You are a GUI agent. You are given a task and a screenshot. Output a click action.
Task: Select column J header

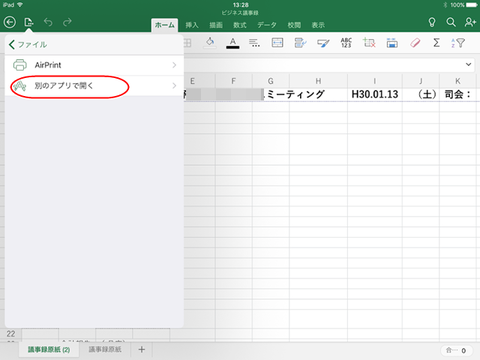tap(421, 81)
